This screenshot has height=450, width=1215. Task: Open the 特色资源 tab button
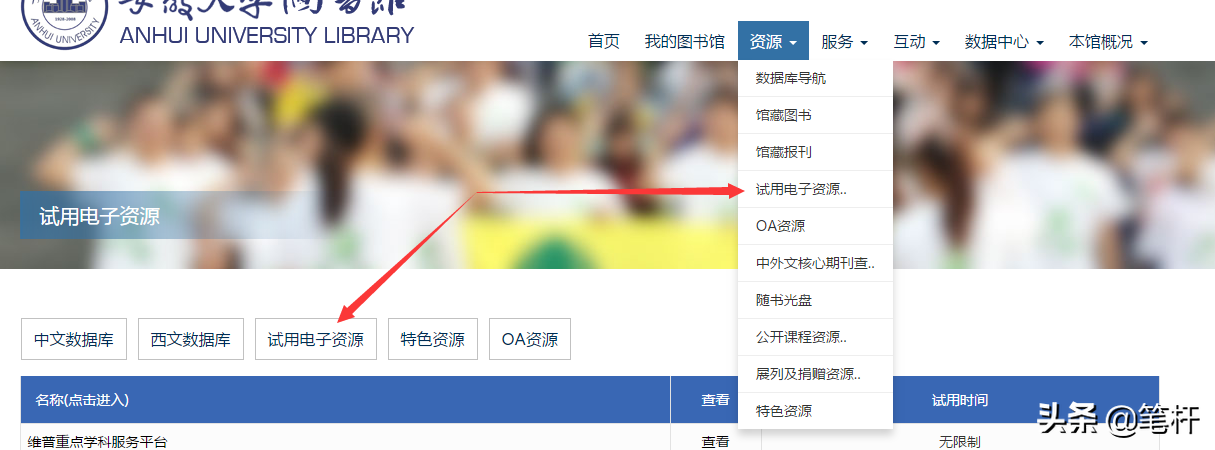tap(432, 339)
